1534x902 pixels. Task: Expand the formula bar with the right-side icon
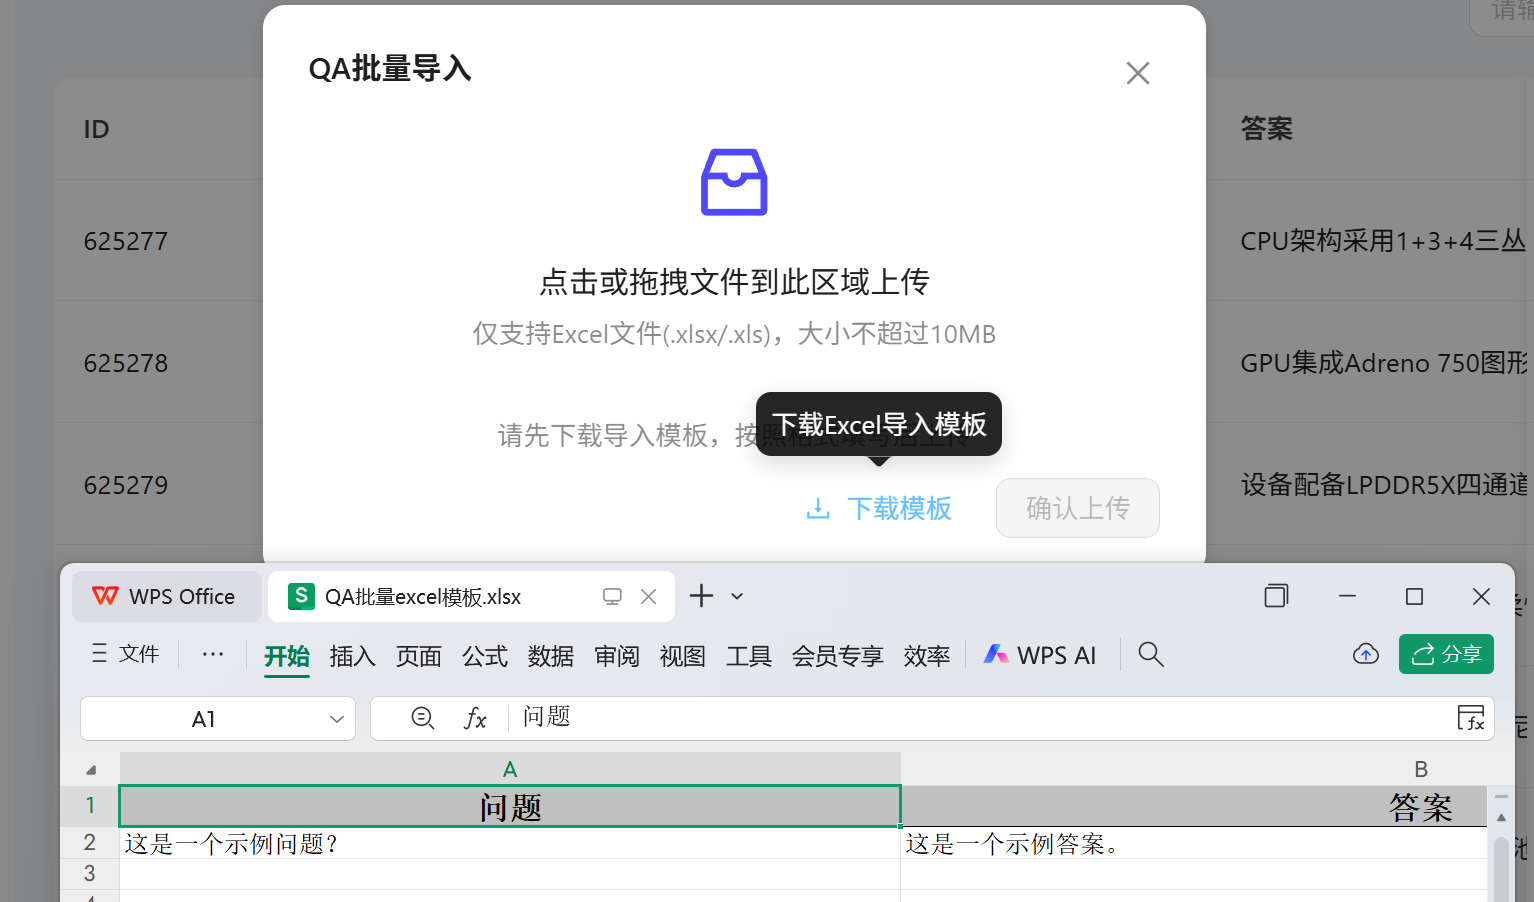[x=1471, y=718]
